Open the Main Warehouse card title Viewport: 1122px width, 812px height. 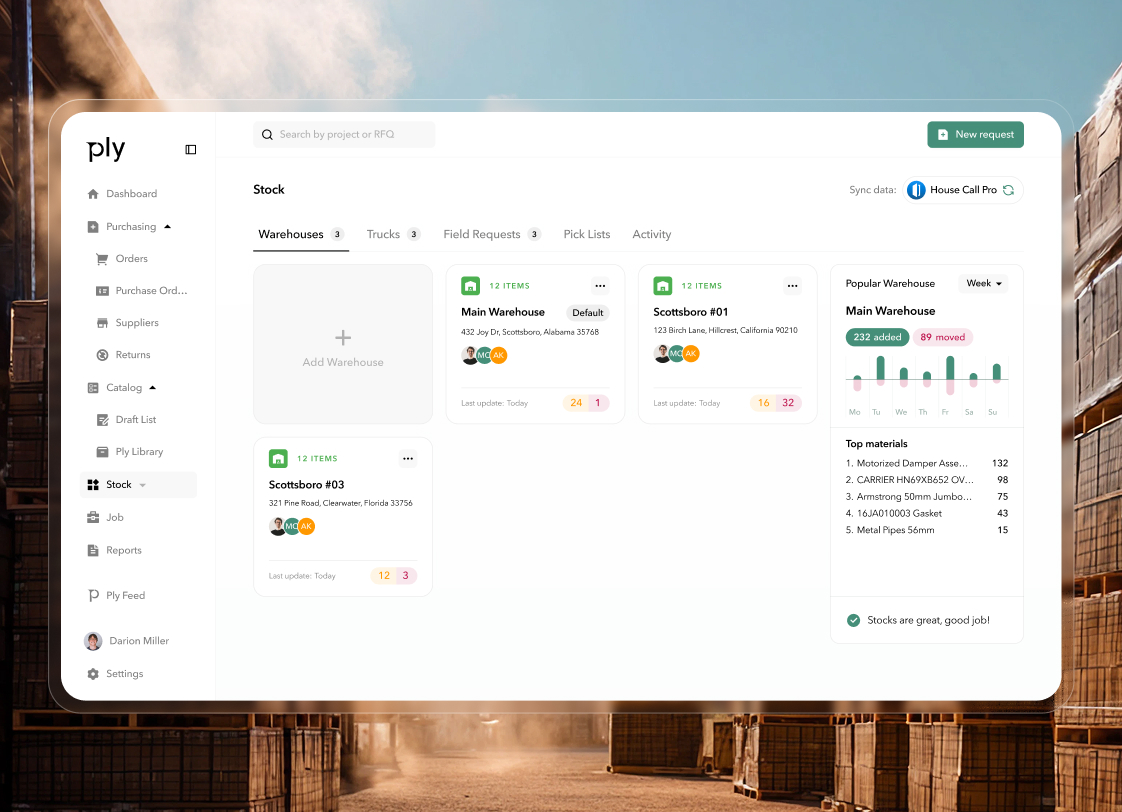503,313
